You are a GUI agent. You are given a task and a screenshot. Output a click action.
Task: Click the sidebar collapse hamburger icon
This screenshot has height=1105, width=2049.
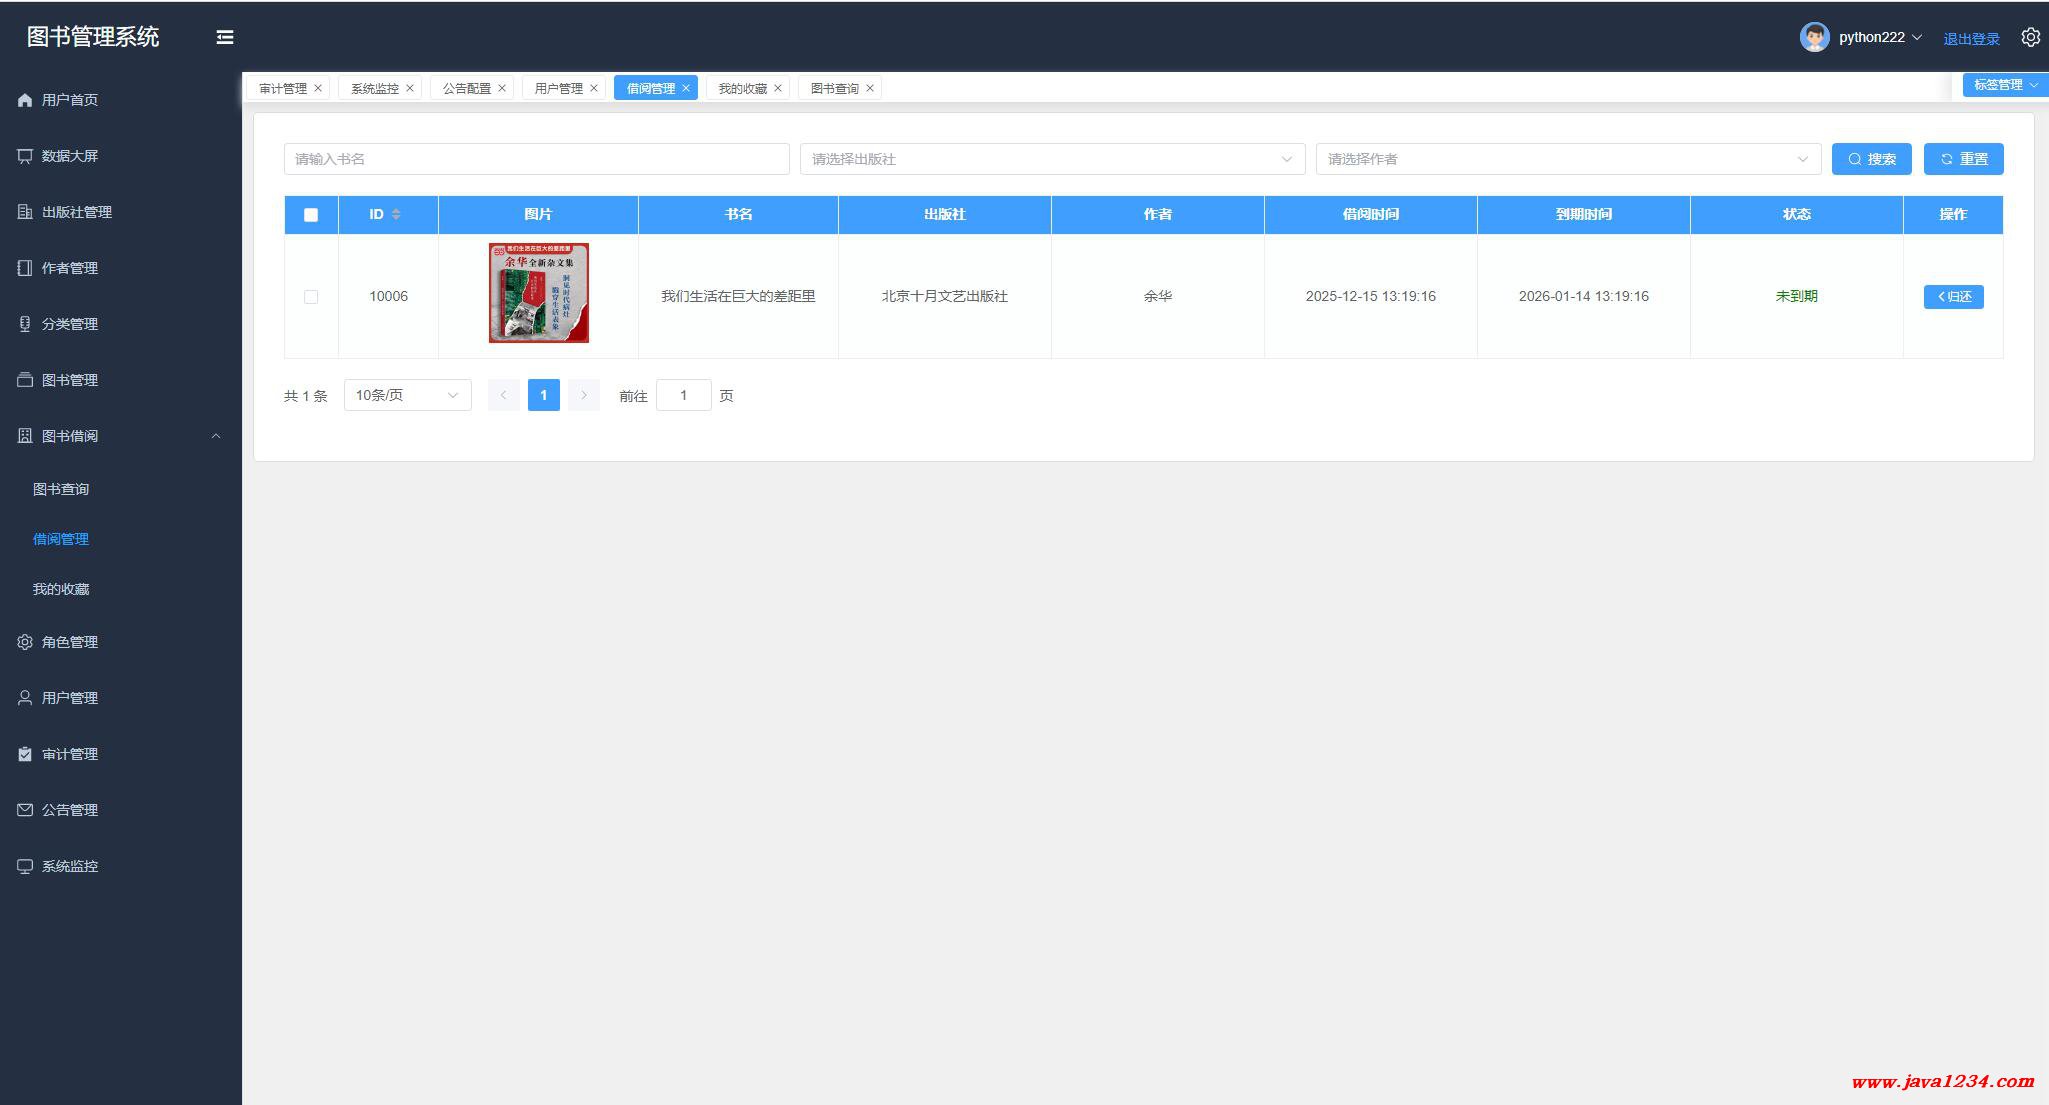pyautogui.click(x=225, y=37)
